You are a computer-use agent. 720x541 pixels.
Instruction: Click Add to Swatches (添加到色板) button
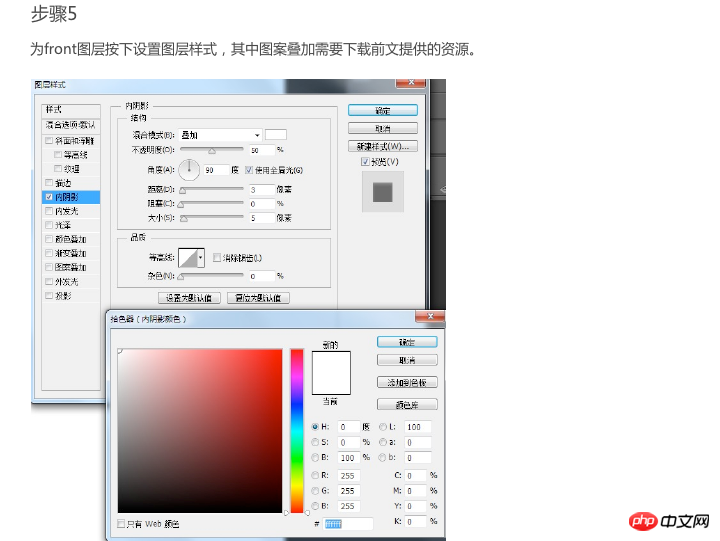(407, 382)
